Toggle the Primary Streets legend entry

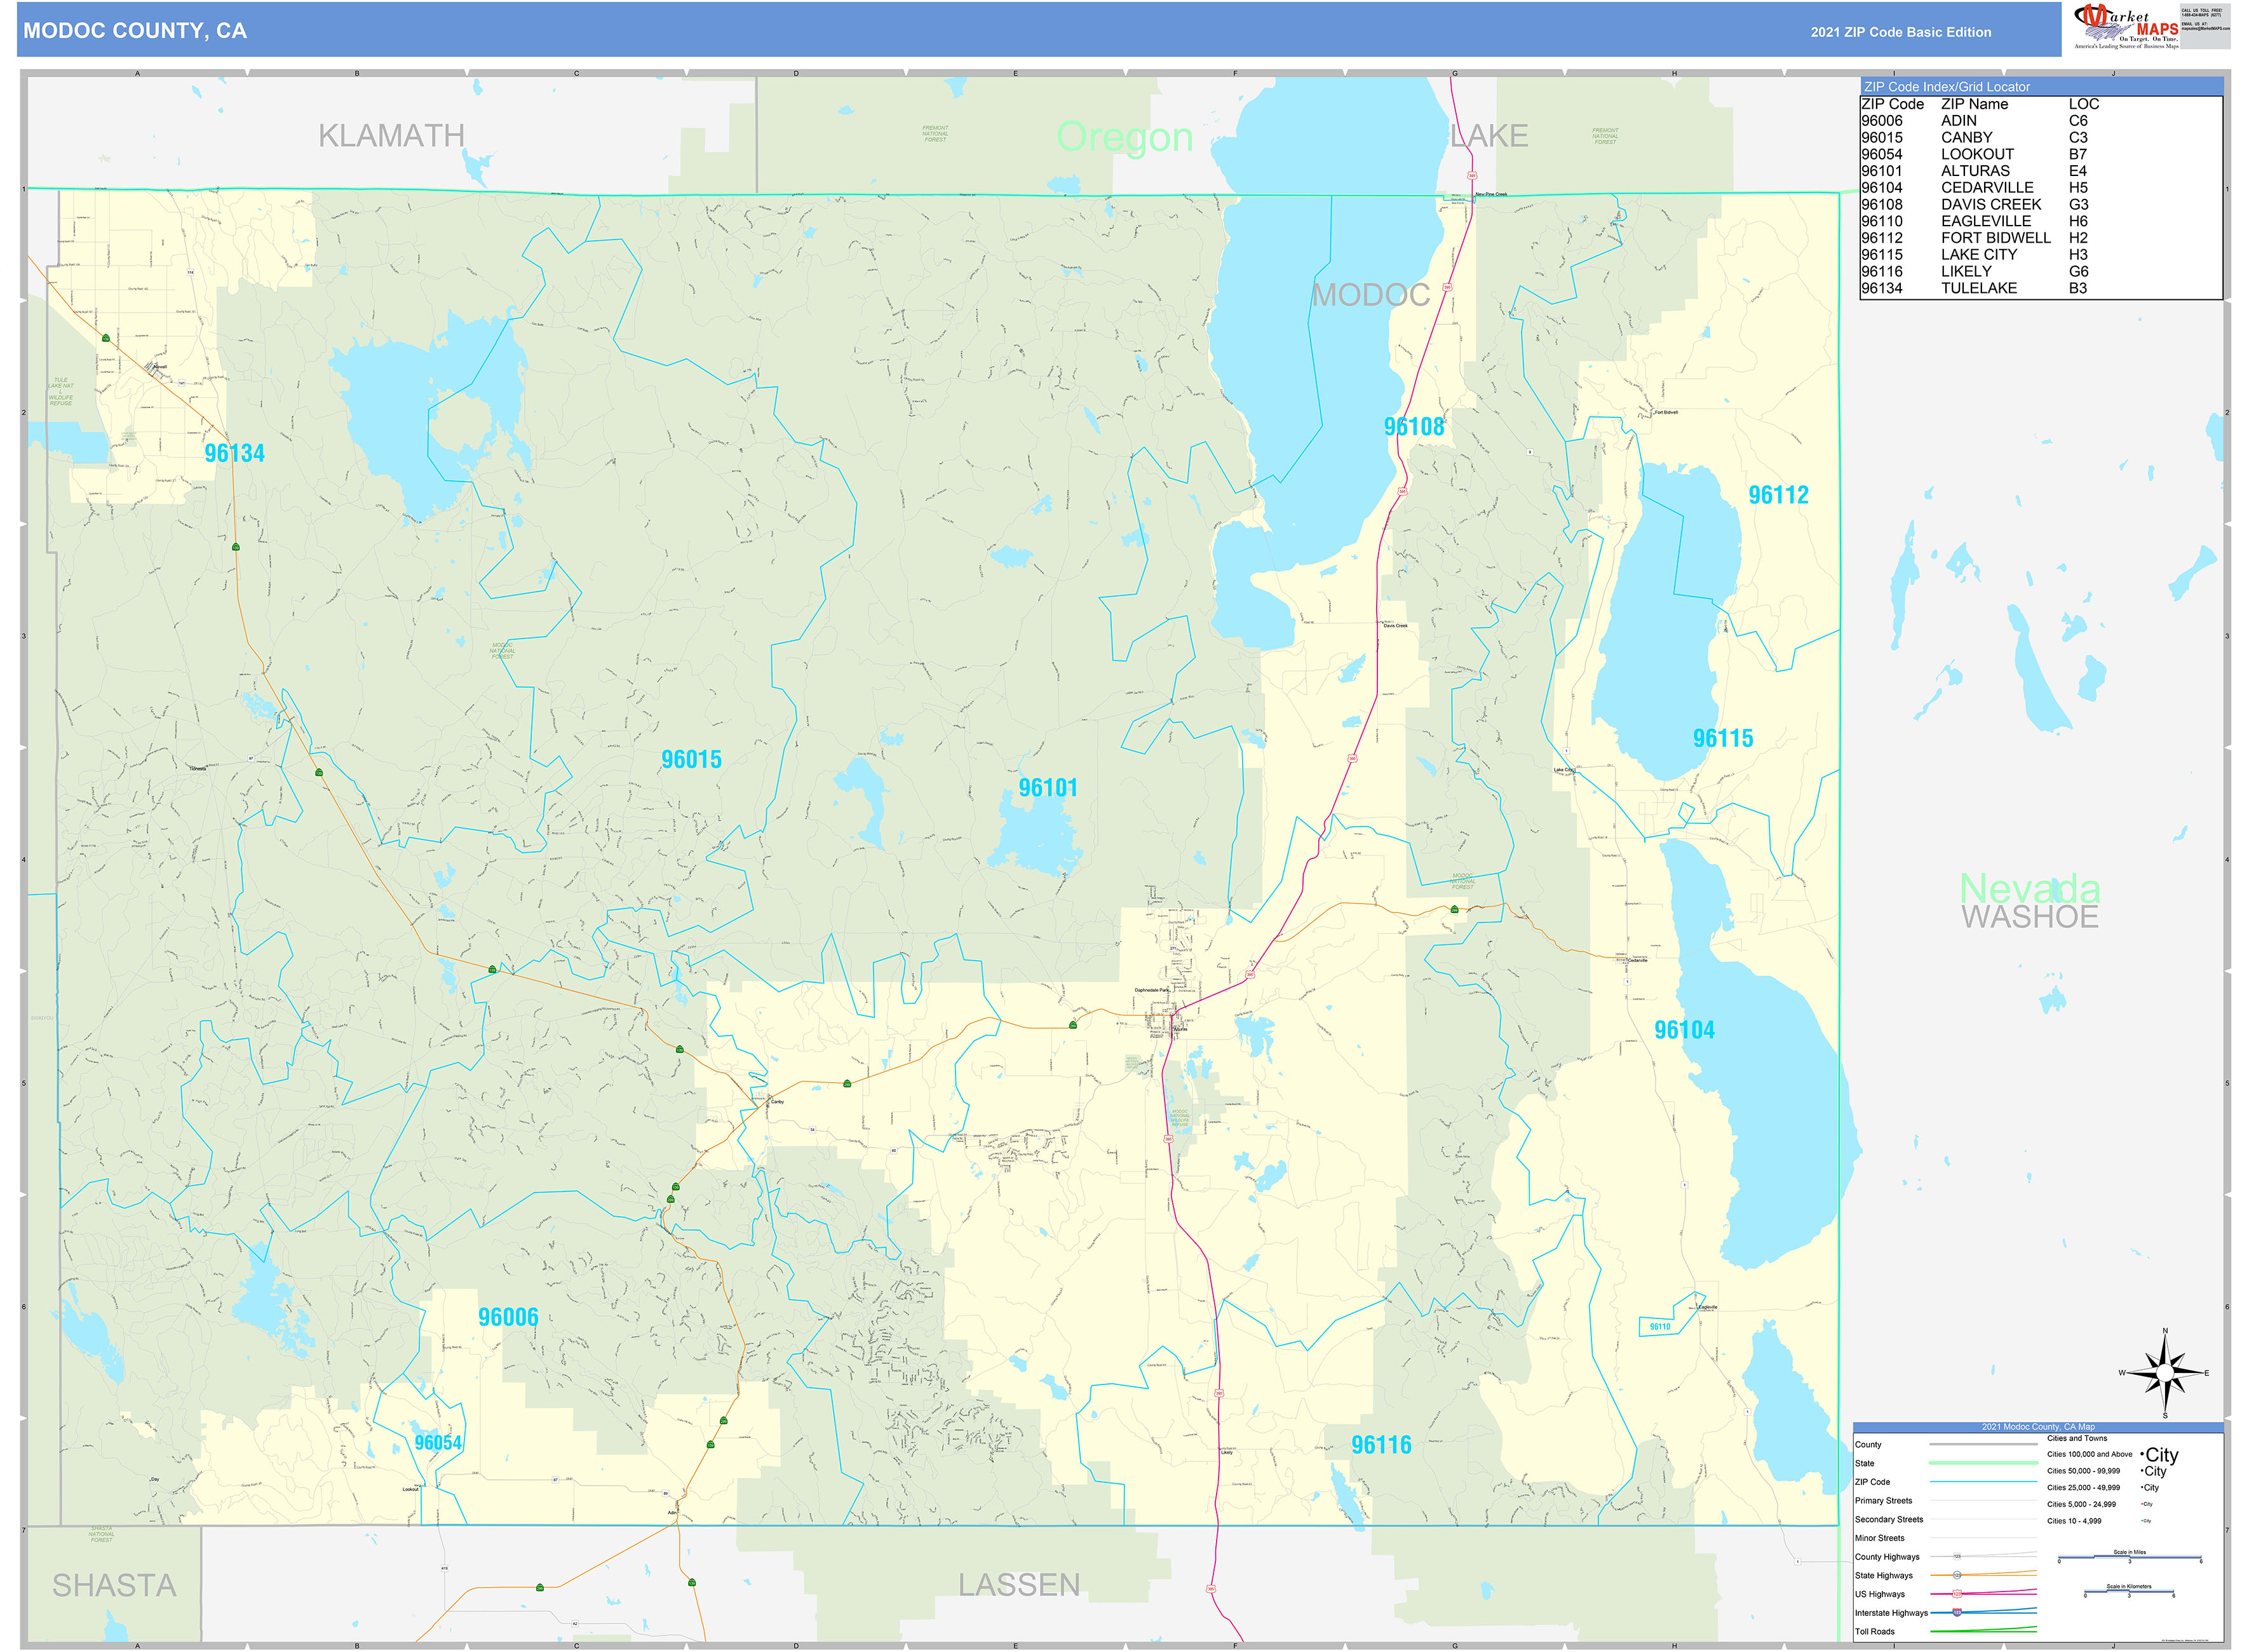pos(1983,1500)
